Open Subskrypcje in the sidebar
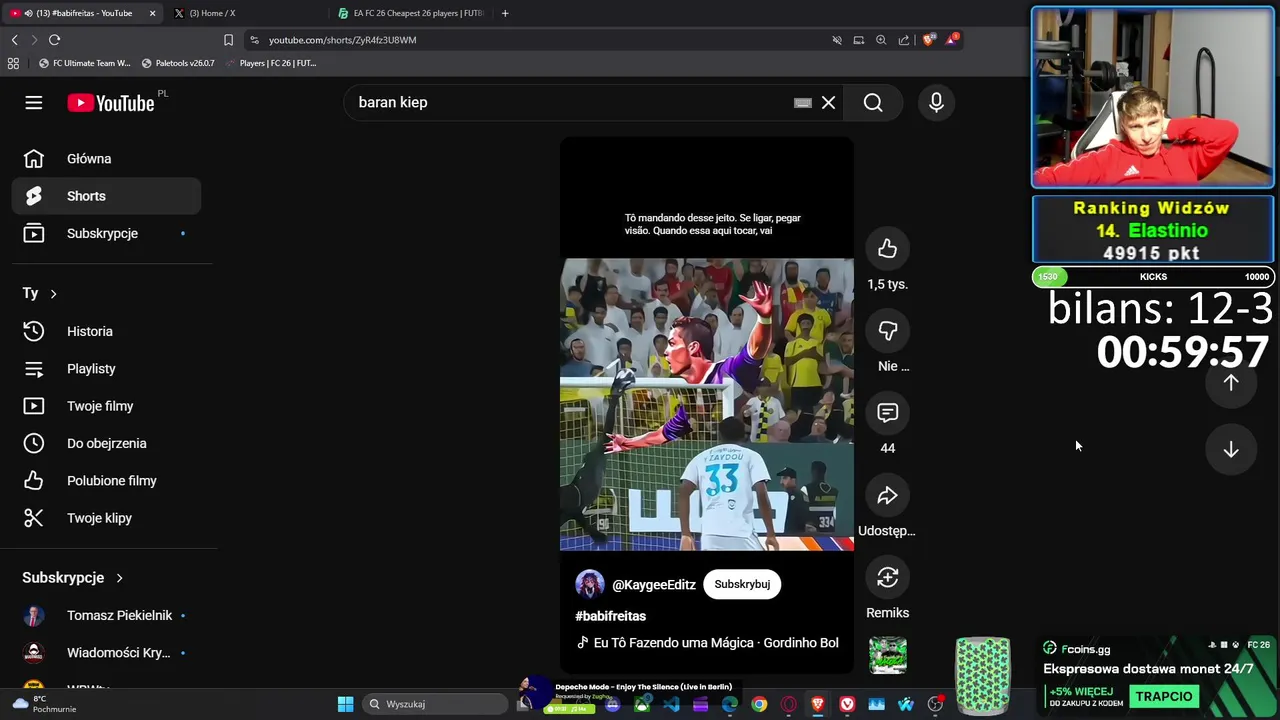The width and height of the screenshot is (1280, 720). [106, 233]
